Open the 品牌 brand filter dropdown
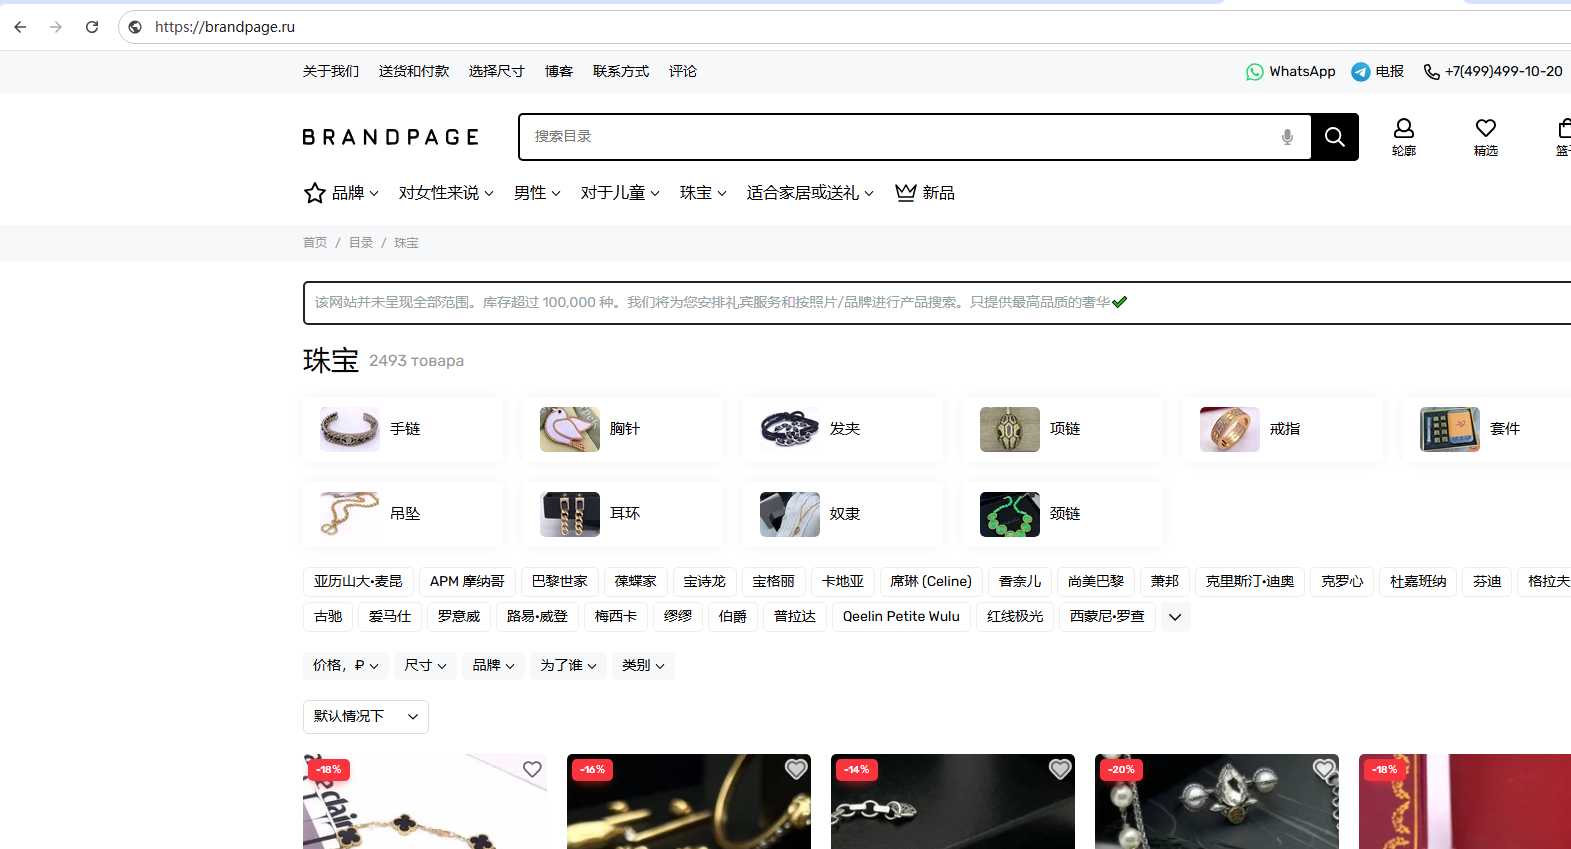The width and height of the screenshot is (1571, 849). (x=493, y=666)
